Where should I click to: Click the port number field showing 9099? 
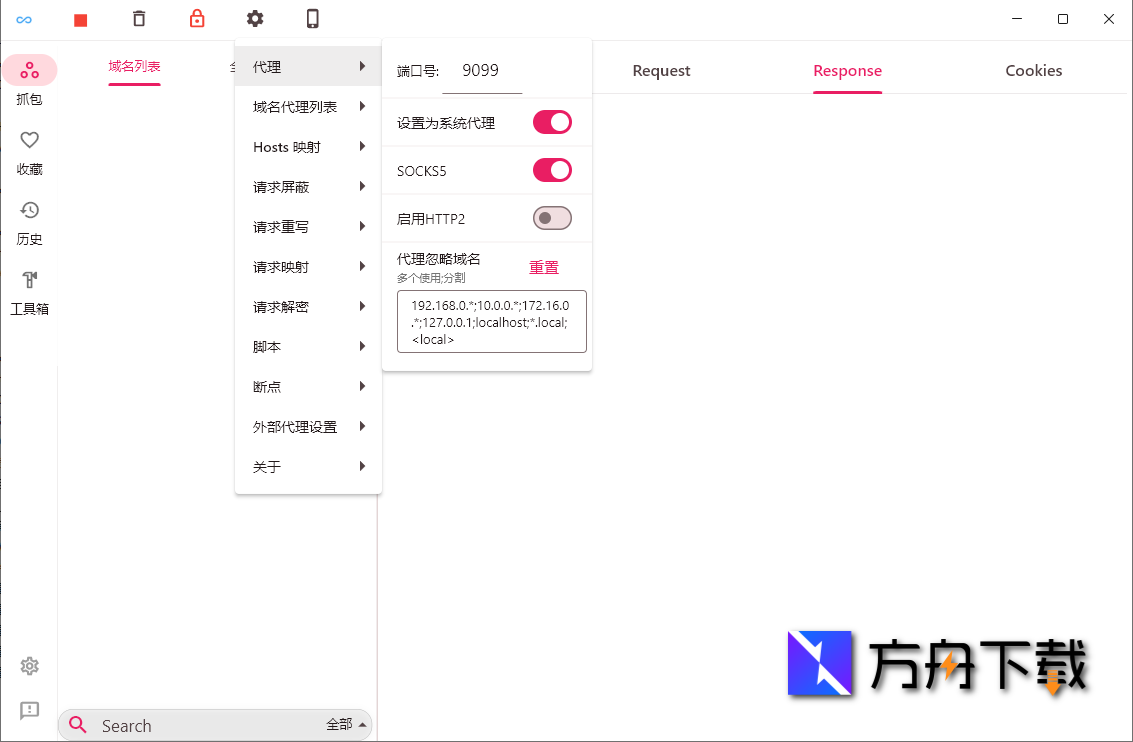click(482, 70)
